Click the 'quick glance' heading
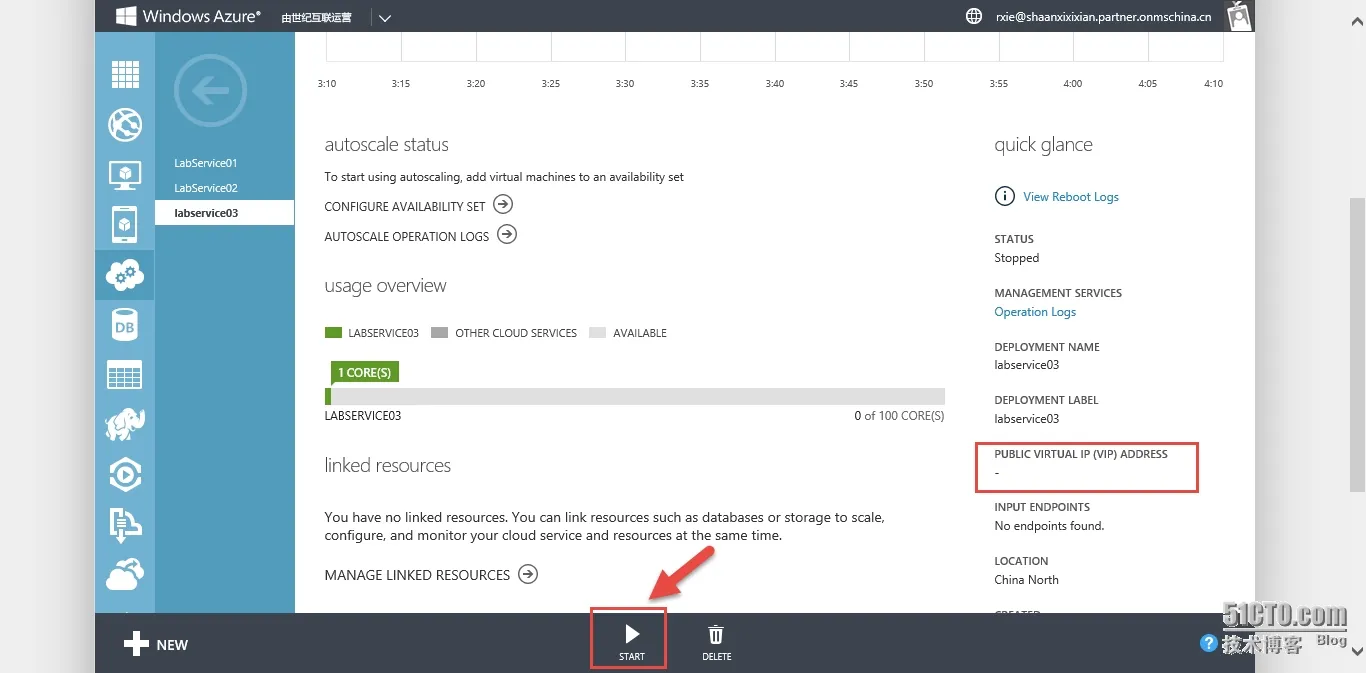This screenshot has width=1366, height=673. coord(1043,145)
